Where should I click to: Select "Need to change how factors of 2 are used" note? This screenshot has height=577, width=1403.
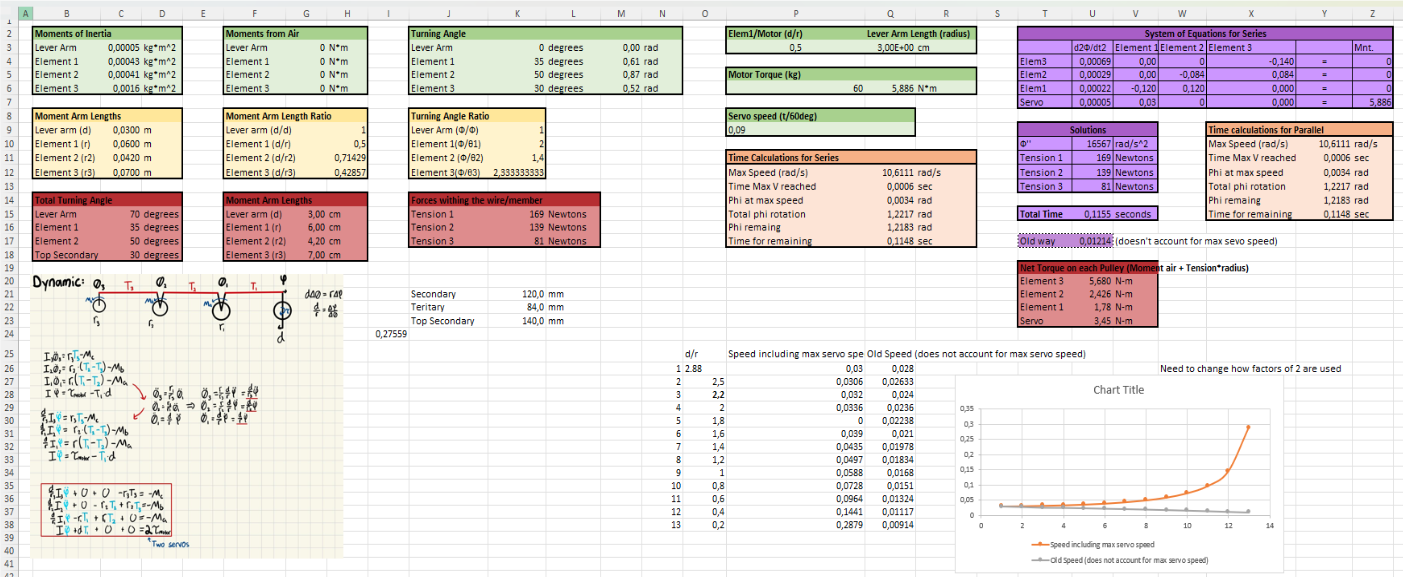click(x=1250, y=368)
